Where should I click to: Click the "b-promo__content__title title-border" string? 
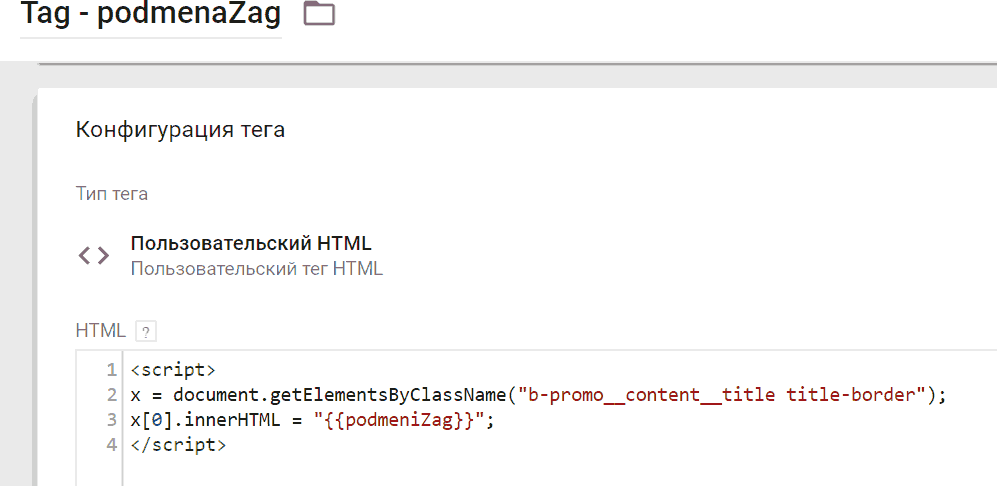pyautogui.click(x=722, y=395)
